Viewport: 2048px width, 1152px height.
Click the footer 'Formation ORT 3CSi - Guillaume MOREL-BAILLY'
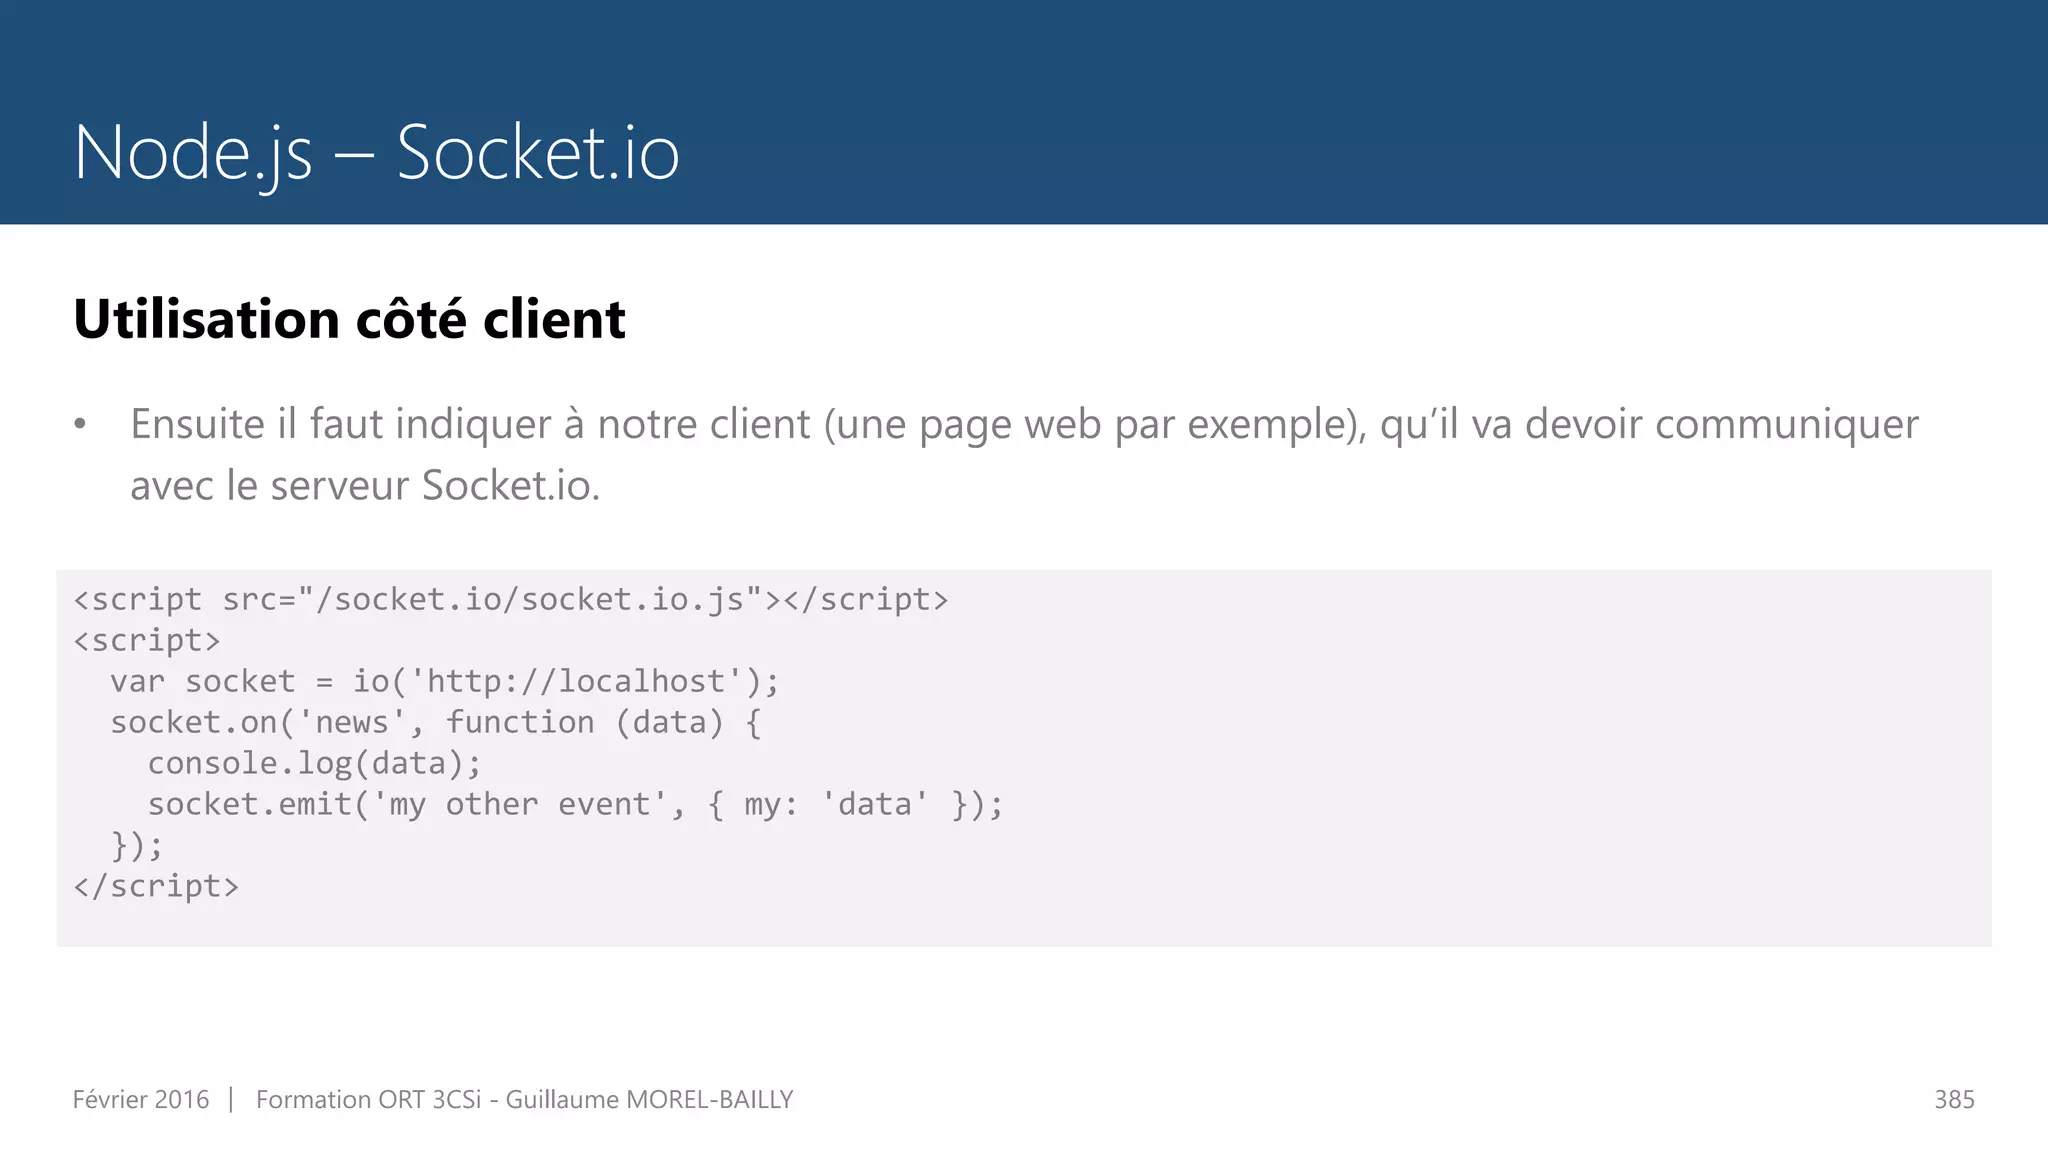click(x=524, y=1099)
